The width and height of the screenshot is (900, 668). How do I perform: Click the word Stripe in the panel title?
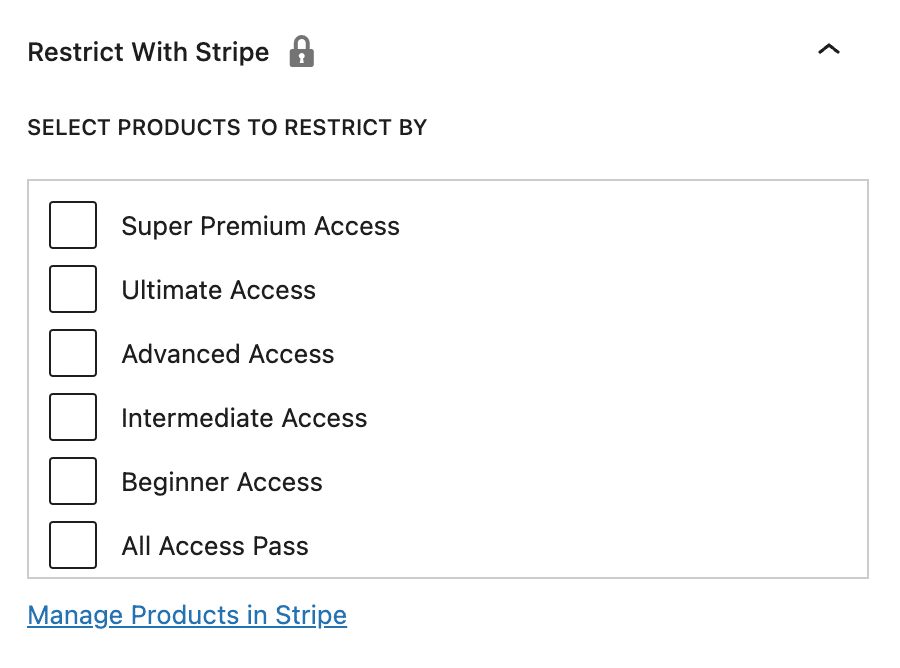coord(232,52)
